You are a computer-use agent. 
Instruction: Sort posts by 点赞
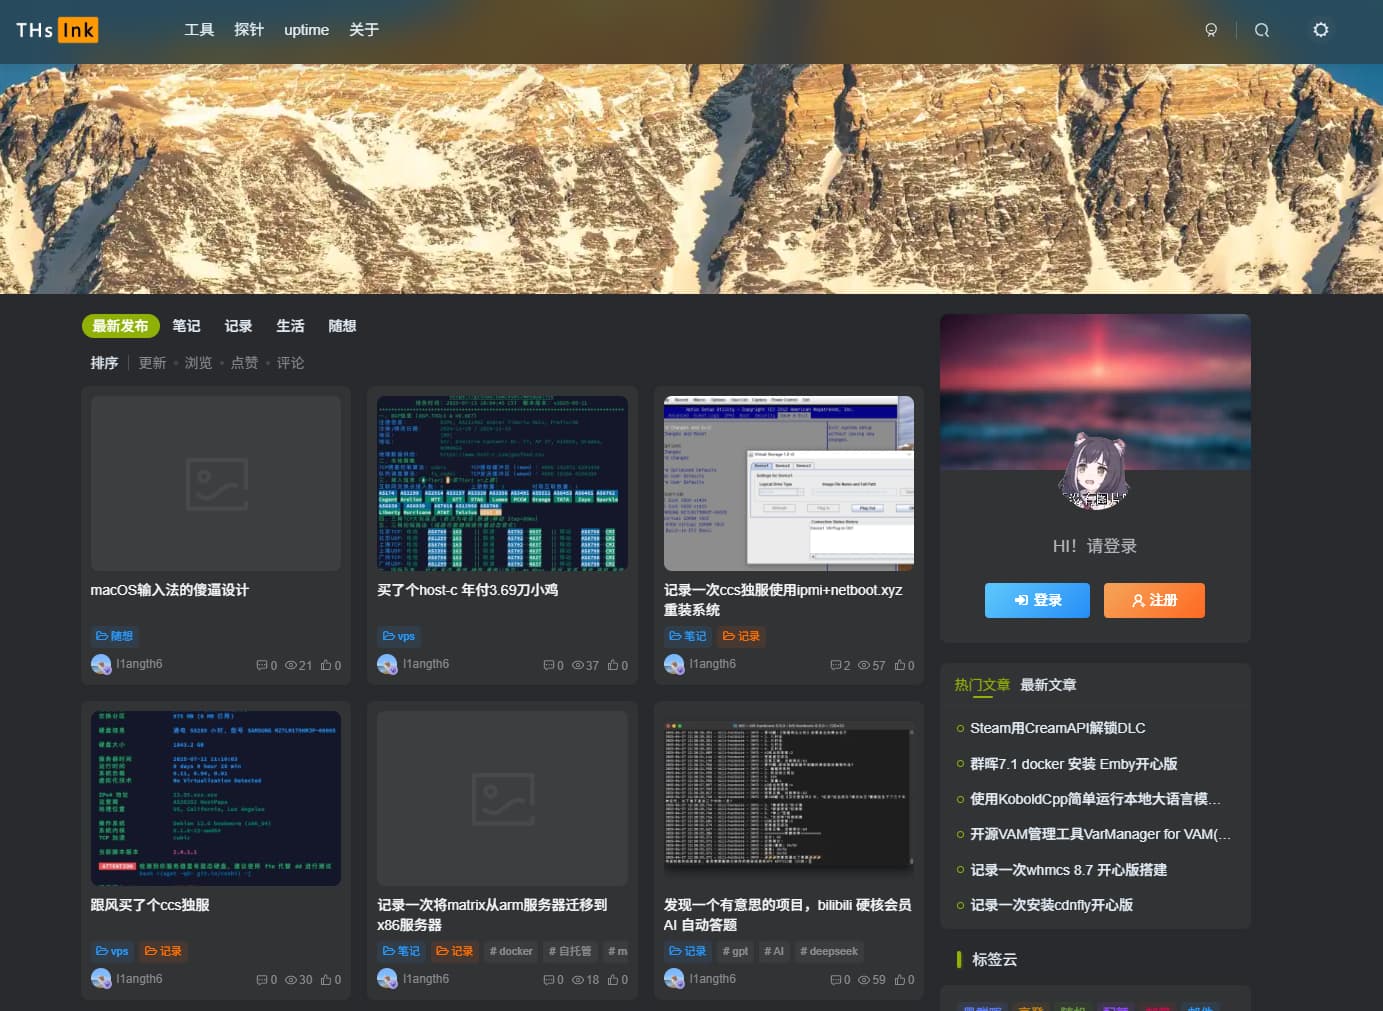[x=244, y=363]
